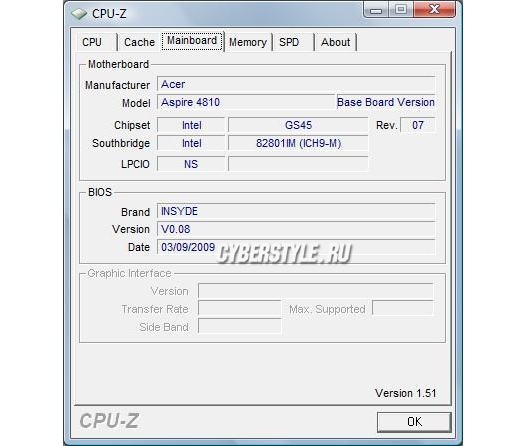The height and width of the screenshot is (446, 525).
Task: Click the LPCIO vendor field NS
Action: 191,164
